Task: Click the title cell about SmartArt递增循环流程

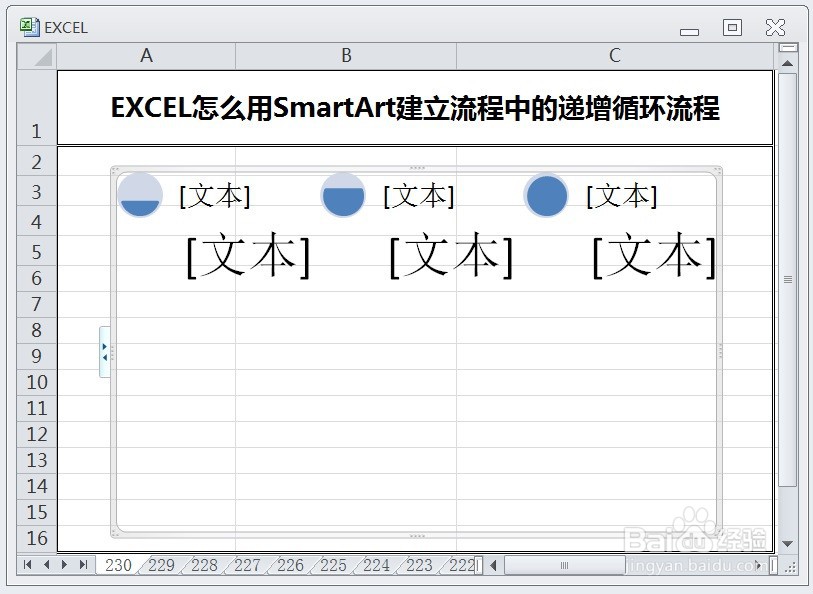Action: pos(415,108)
